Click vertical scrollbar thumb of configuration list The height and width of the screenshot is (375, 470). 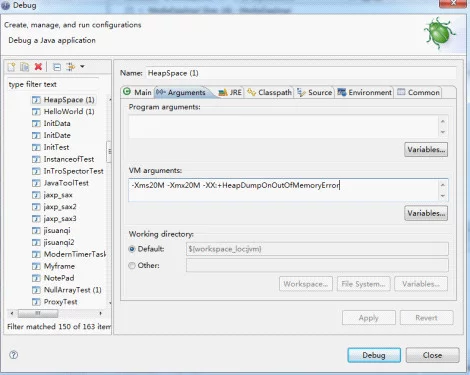[x=109, y=152]
